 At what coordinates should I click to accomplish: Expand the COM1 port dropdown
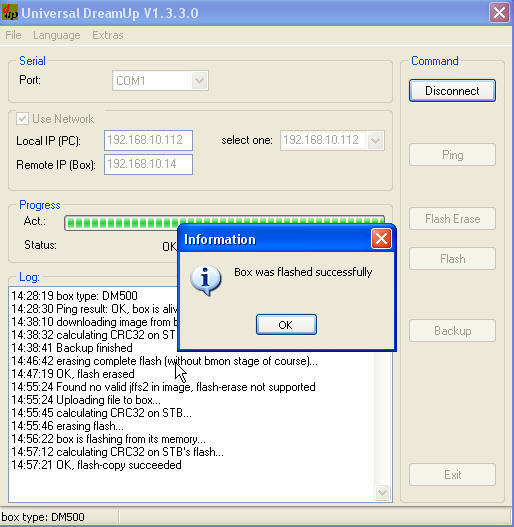199,81
